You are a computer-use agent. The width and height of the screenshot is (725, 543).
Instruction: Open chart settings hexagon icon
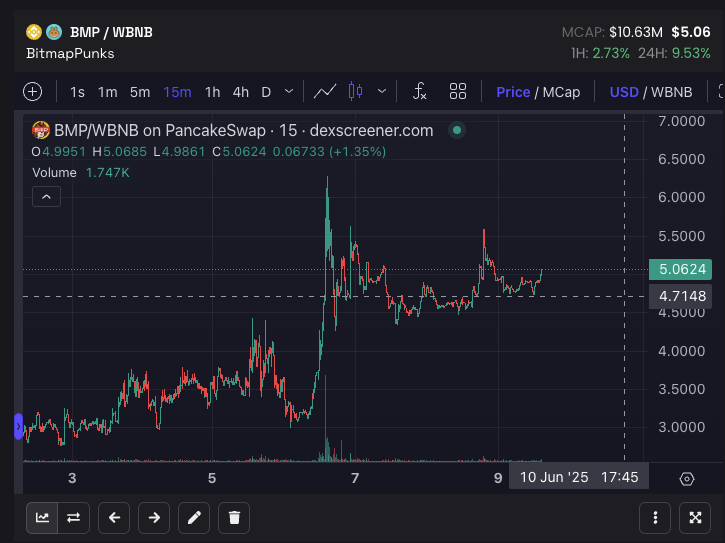(x=687, y=479)
